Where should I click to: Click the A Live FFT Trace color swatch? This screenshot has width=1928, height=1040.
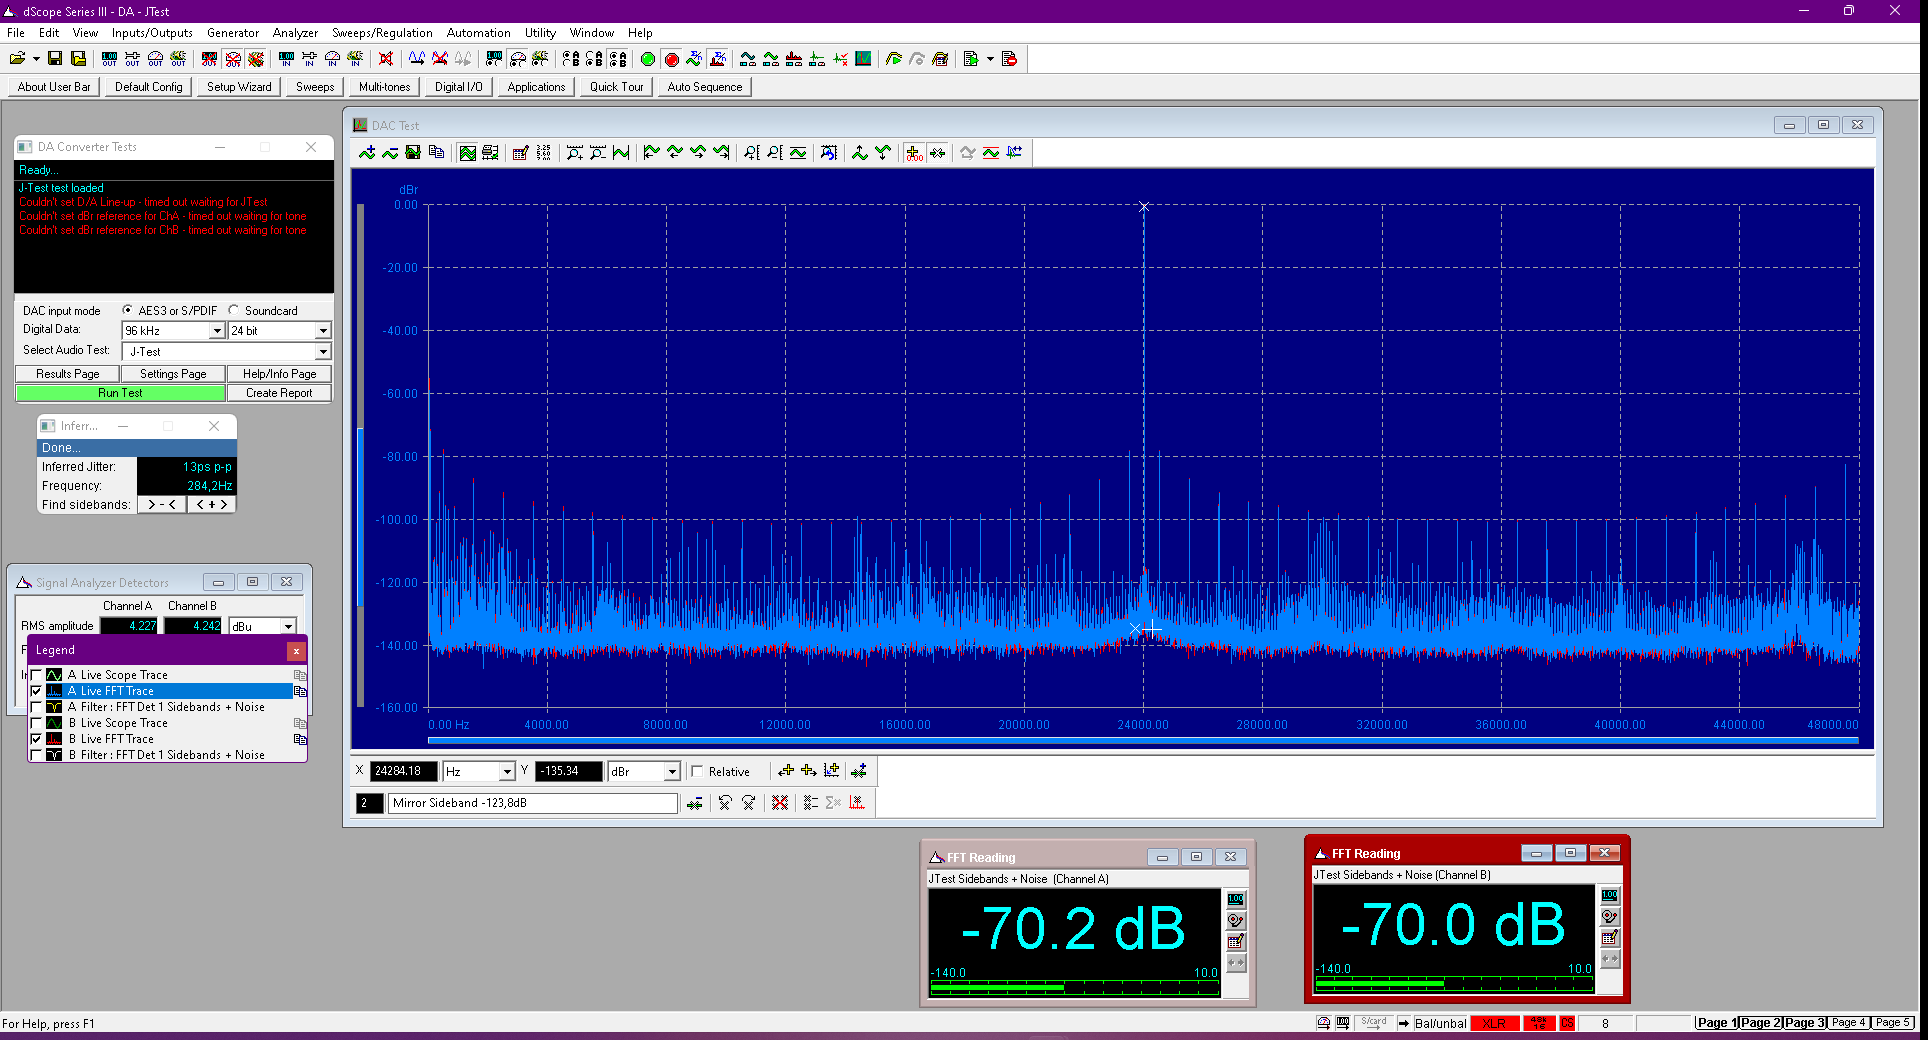(x=54, y=691)
